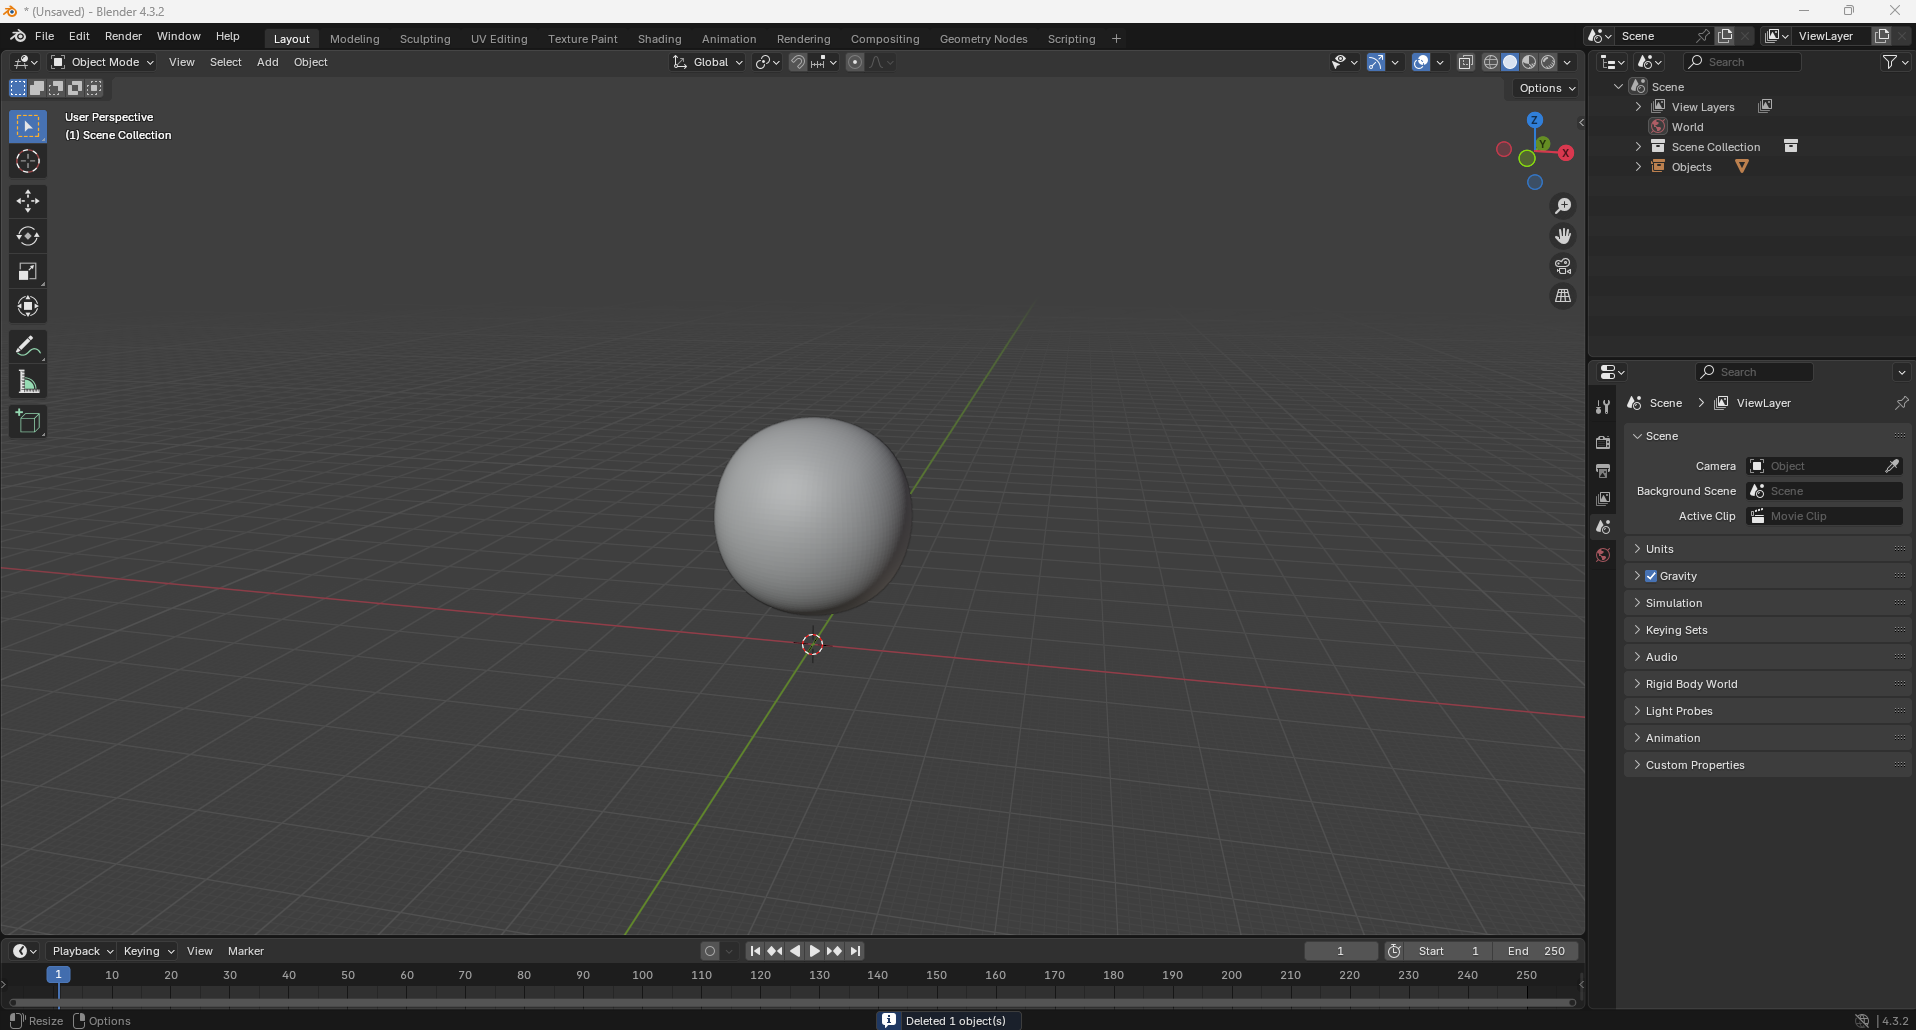Click the outliner Search field
This screenshot has height=1030, width=1916.
[1747, 61]
